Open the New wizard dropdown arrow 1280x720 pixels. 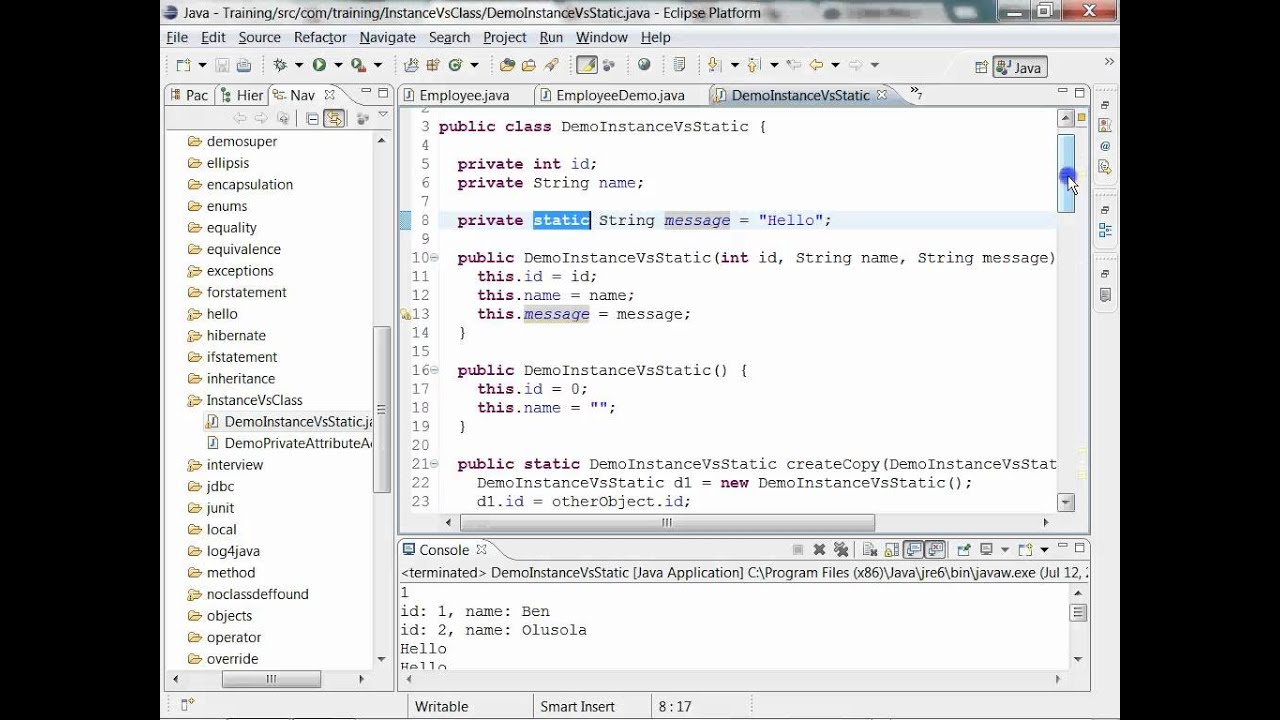tap(201, 65)
